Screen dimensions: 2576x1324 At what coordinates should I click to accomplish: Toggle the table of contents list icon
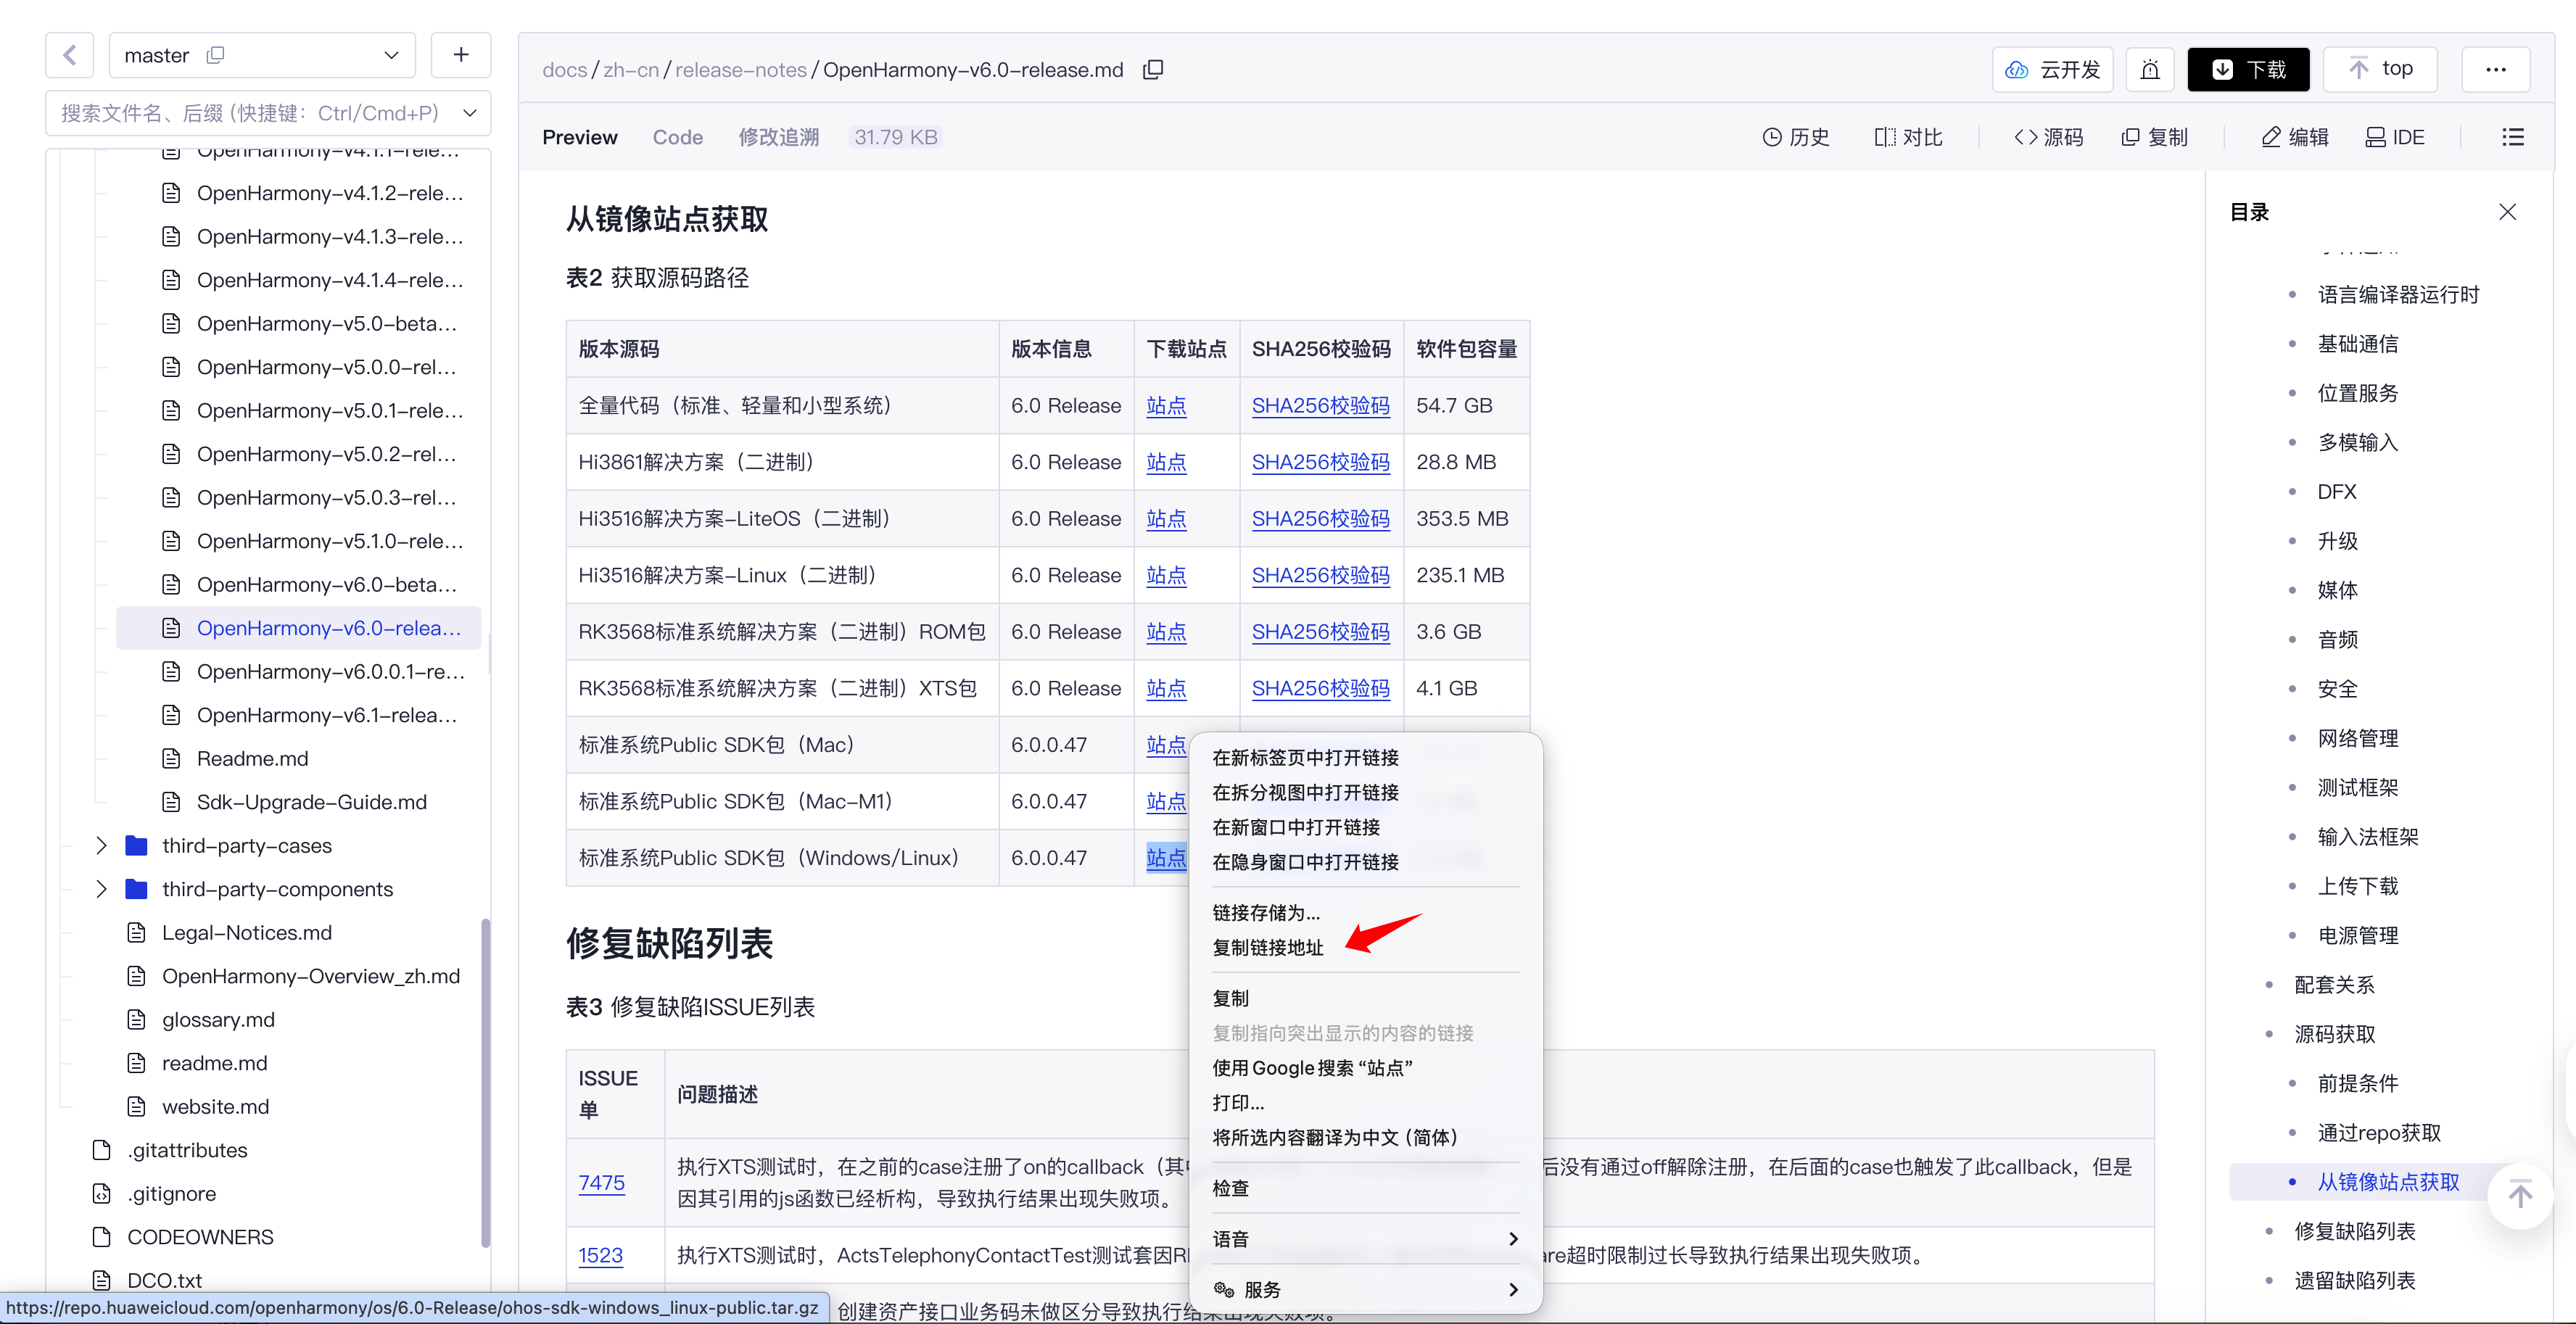coord(2513,137)
